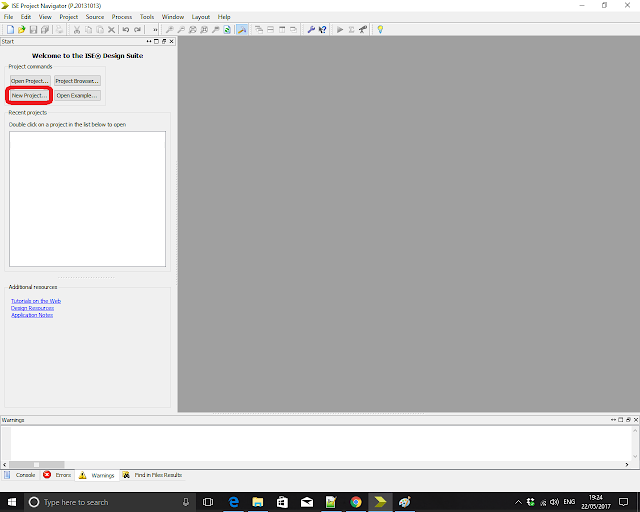Screen dimensions: 640x512
Task: Switch to Find in Files Results tab
Action: tap(152, 475)
